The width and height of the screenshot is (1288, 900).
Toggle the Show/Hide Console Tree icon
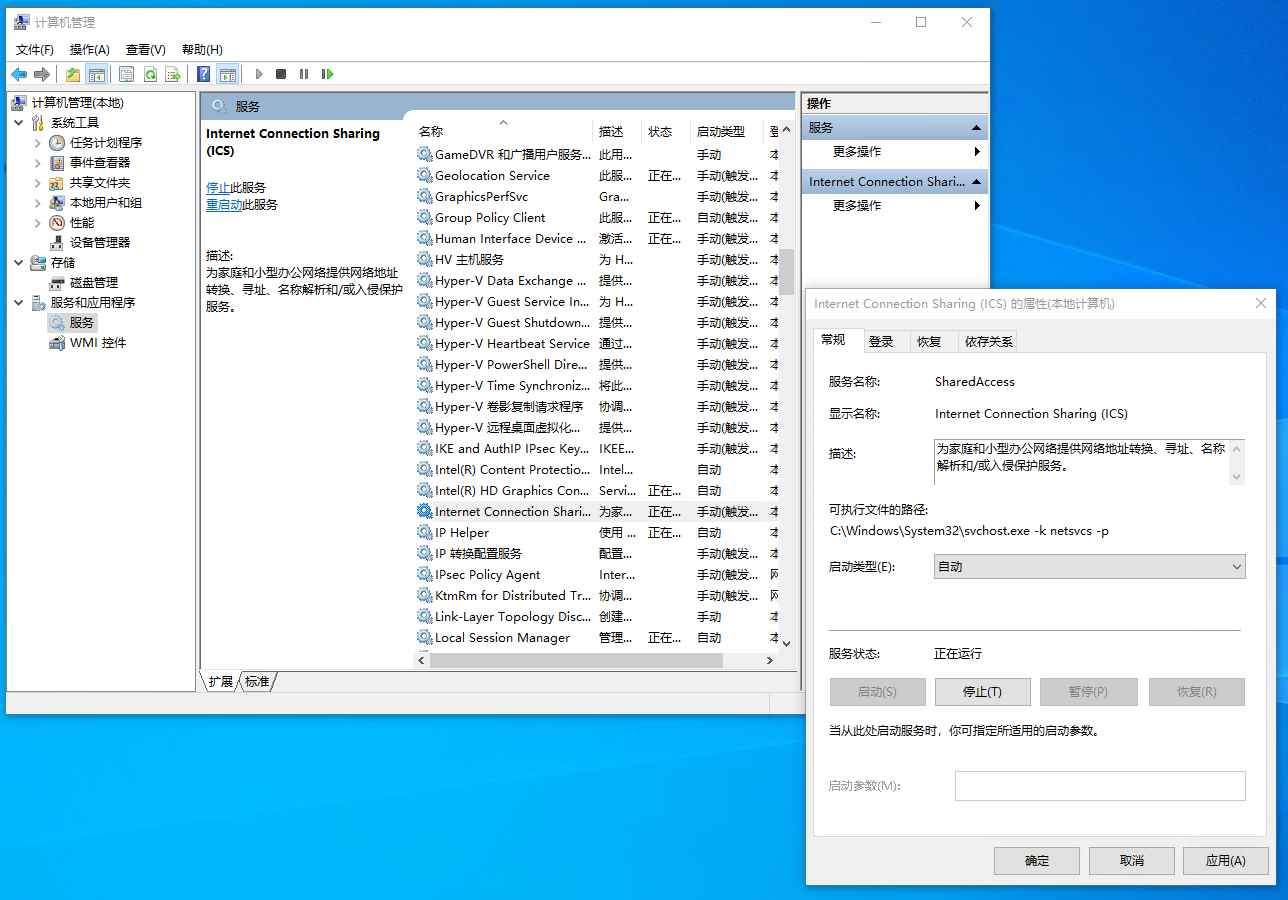point(97,74)
